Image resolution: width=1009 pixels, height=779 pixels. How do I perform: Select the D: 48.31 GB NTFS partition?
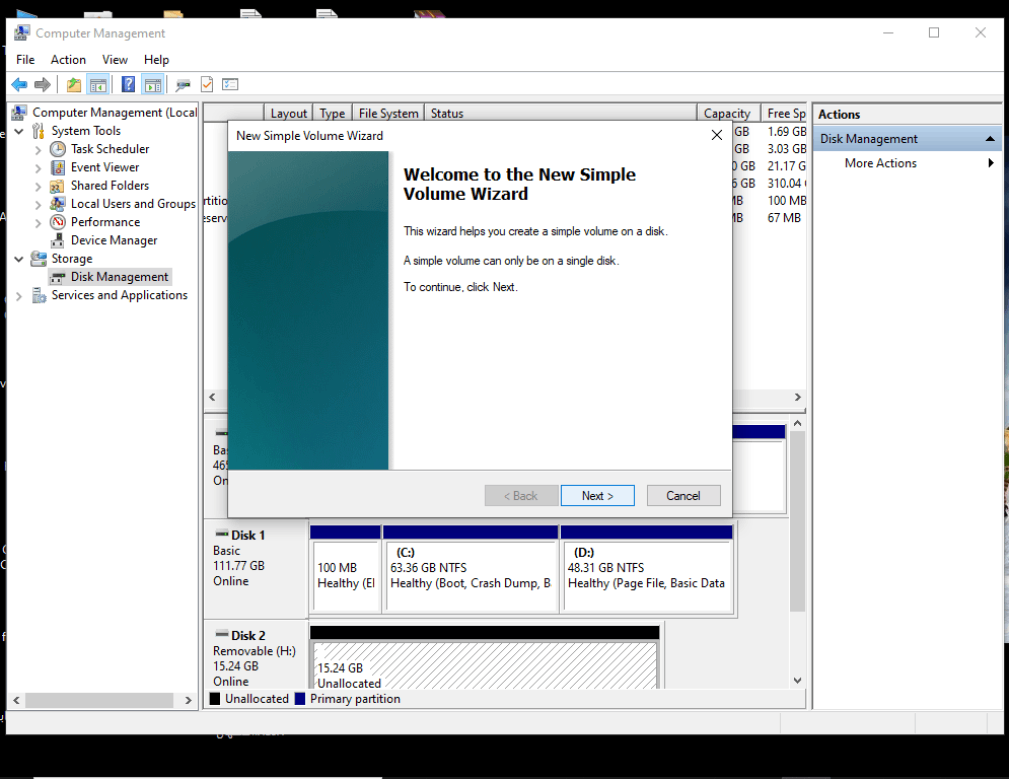coord(647,575)
